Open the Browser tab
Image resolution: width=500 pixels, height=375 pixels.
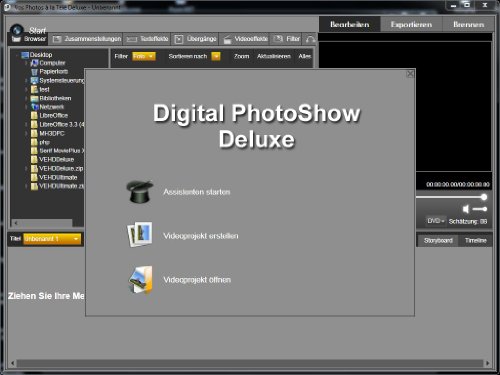click(29, 39)
